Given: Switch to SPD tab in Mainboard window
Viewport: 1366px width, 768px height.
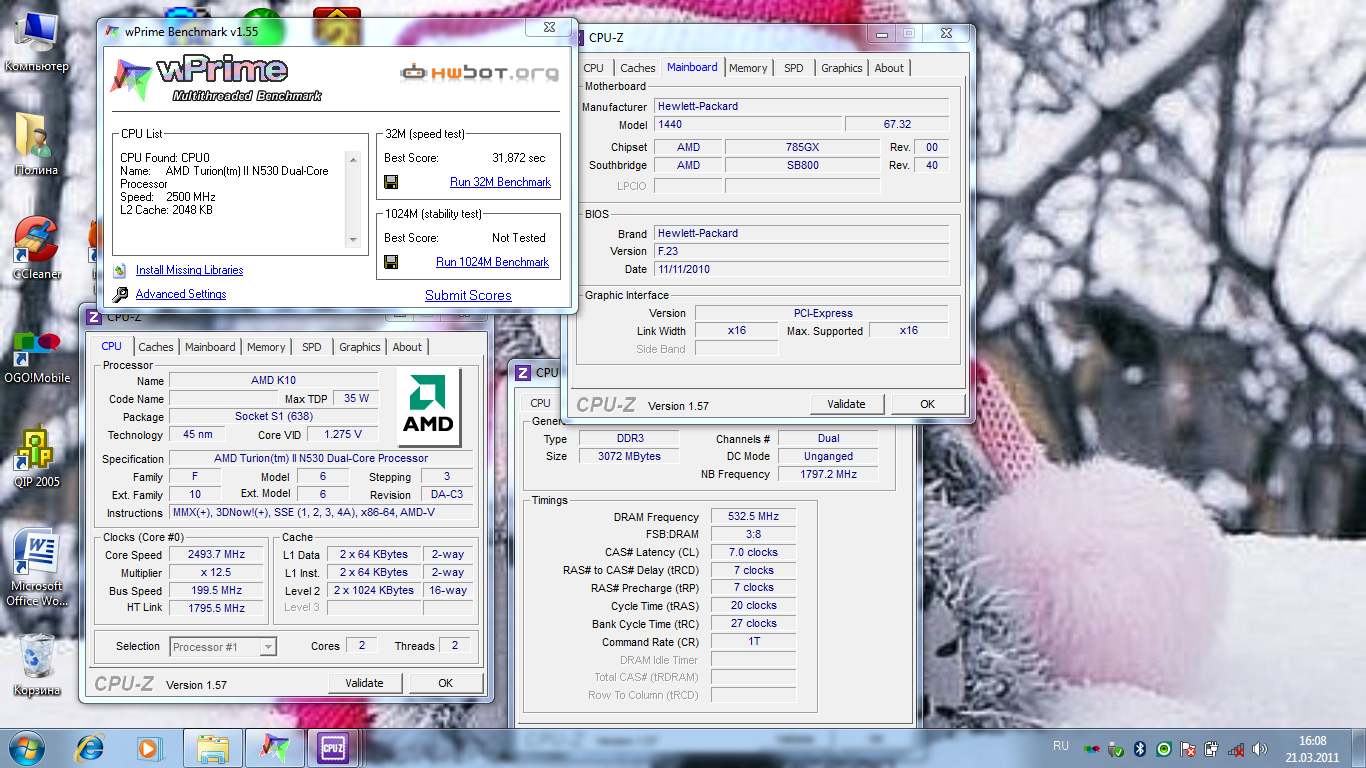Looking at the screenshot, I should point(793,68).
